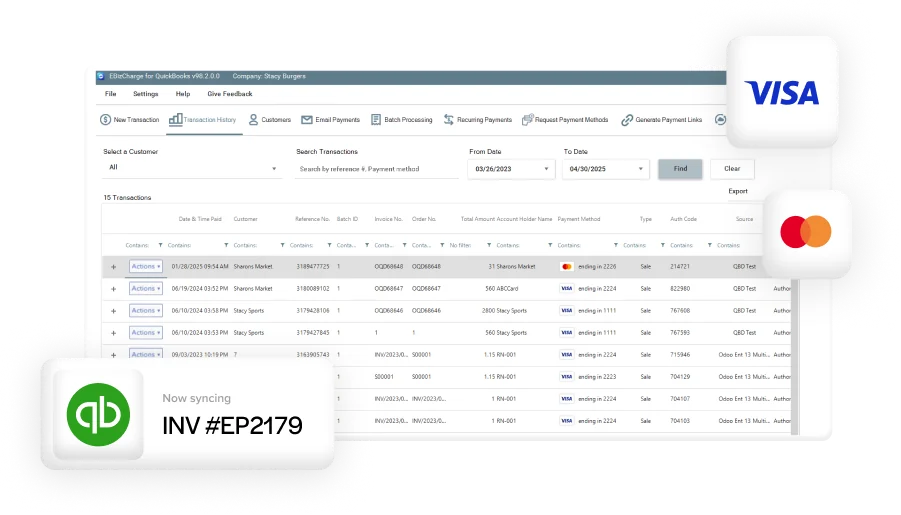Viewport: 901px width, 515px height.
Task: Select the '2800 Stacy Sports' amount cell
Action: [504, 310]
